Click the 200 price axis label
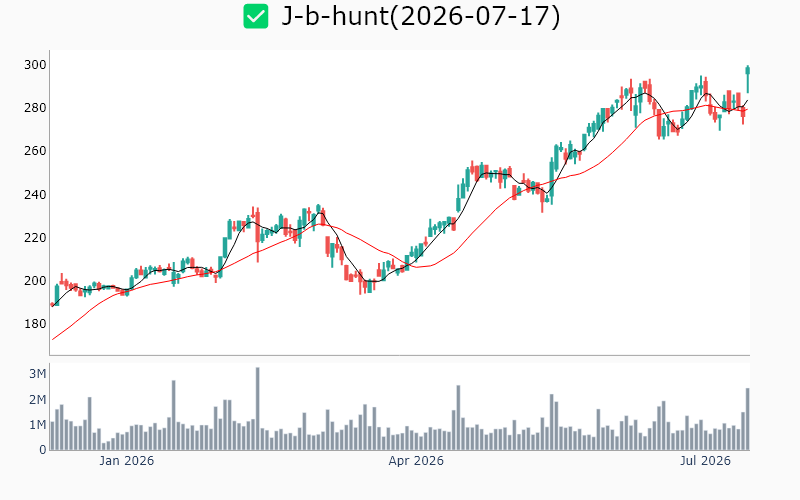Viewport: 800px width, 500px height. tap(35, 281)
